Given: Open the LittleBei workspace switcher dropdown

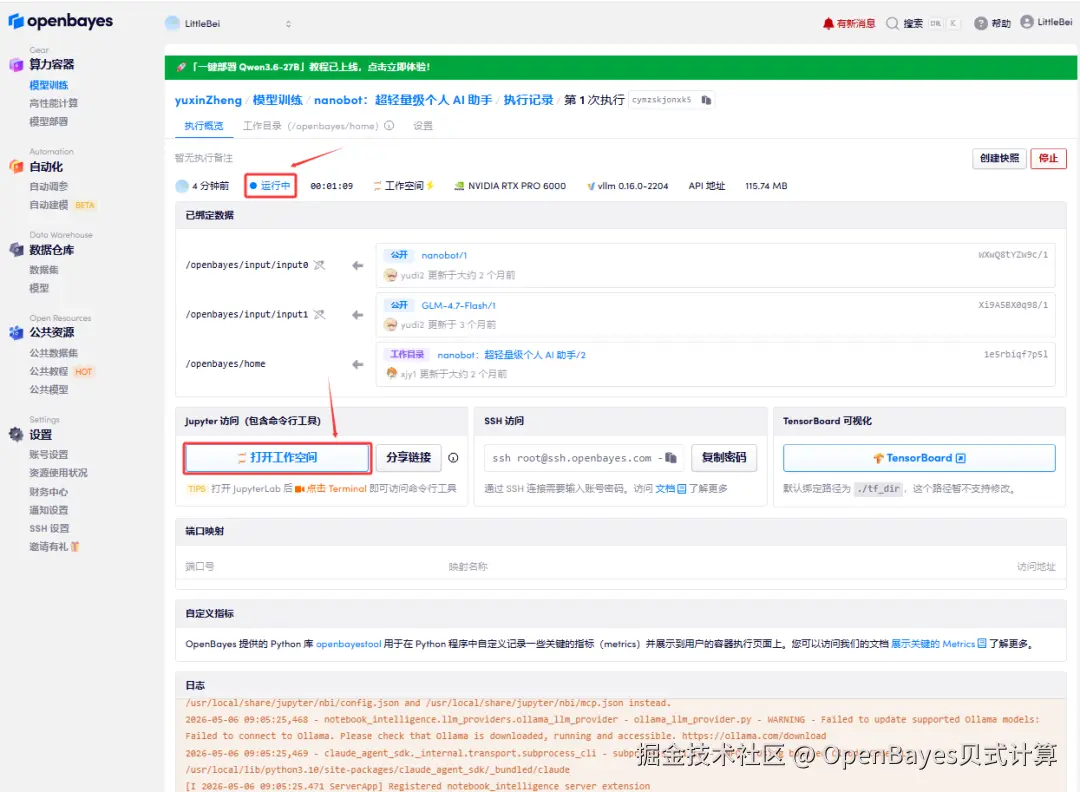Looking at the screenshot, I should [229, 23].
